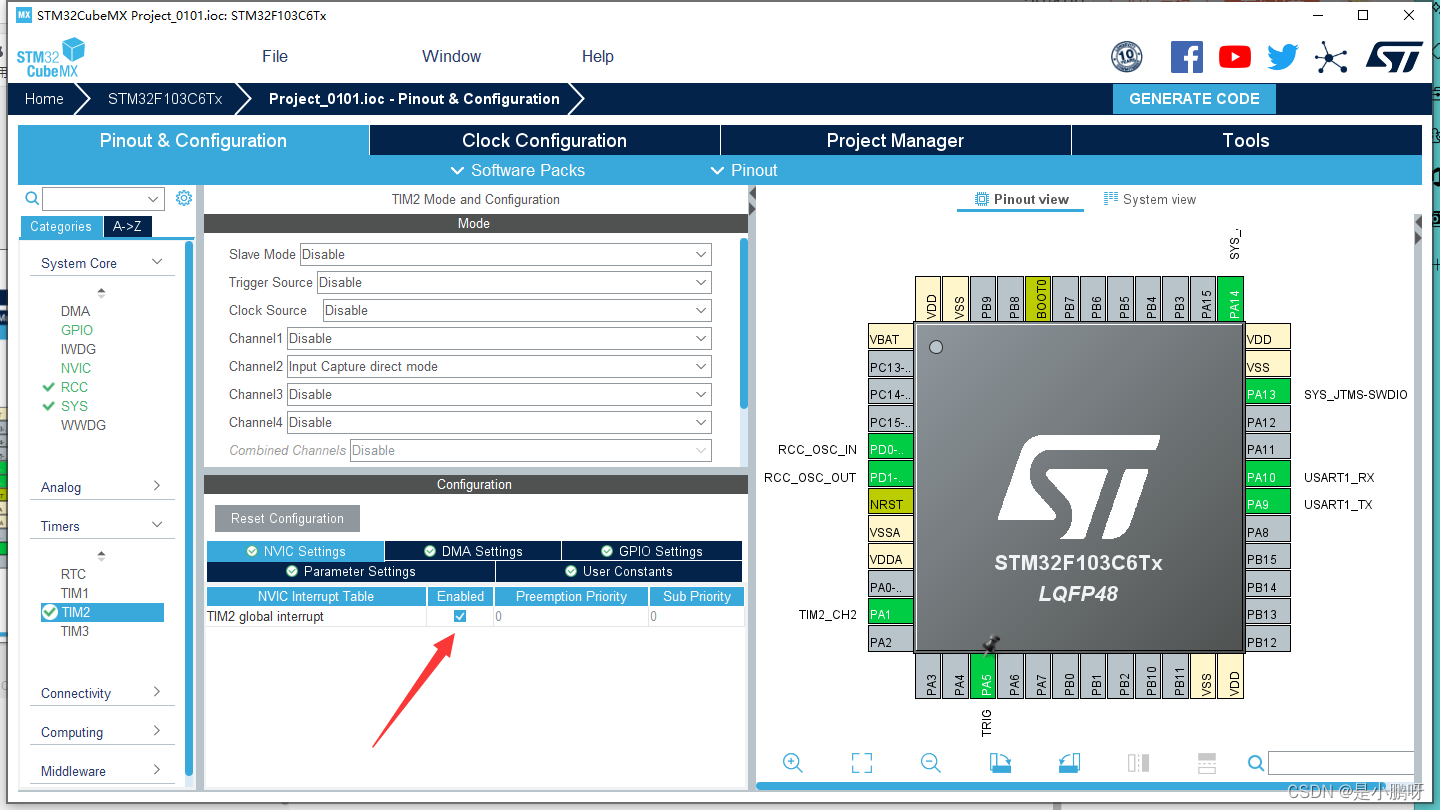
Task: Switch to the A->Z tab
Action: click(x=127, y=226)
